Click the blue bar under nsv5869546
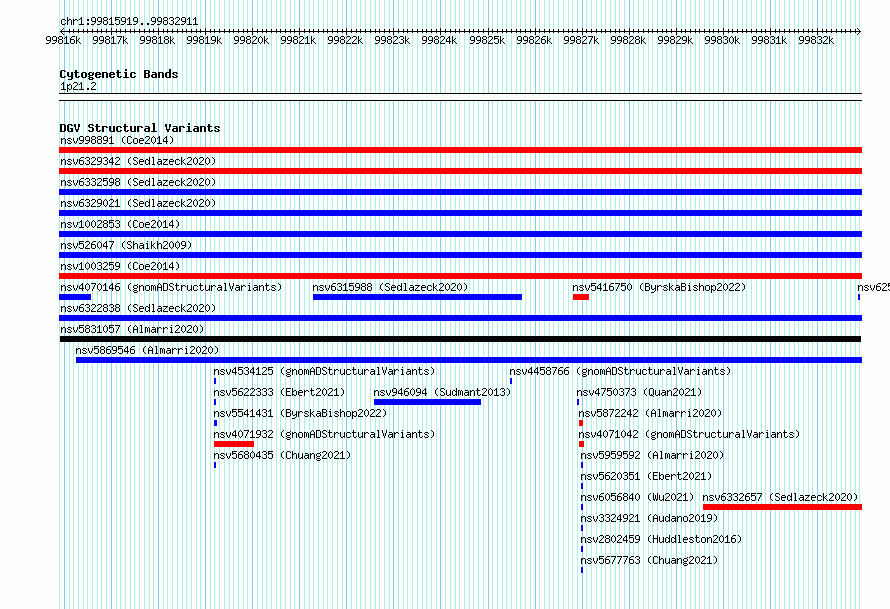 tap(469, 360)
